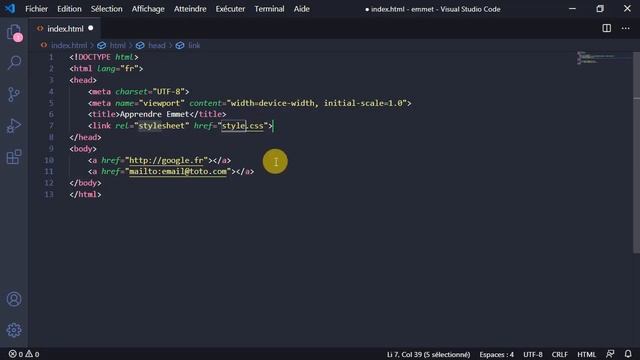
Task: Click the closing head tag
Action: [85, 138]
